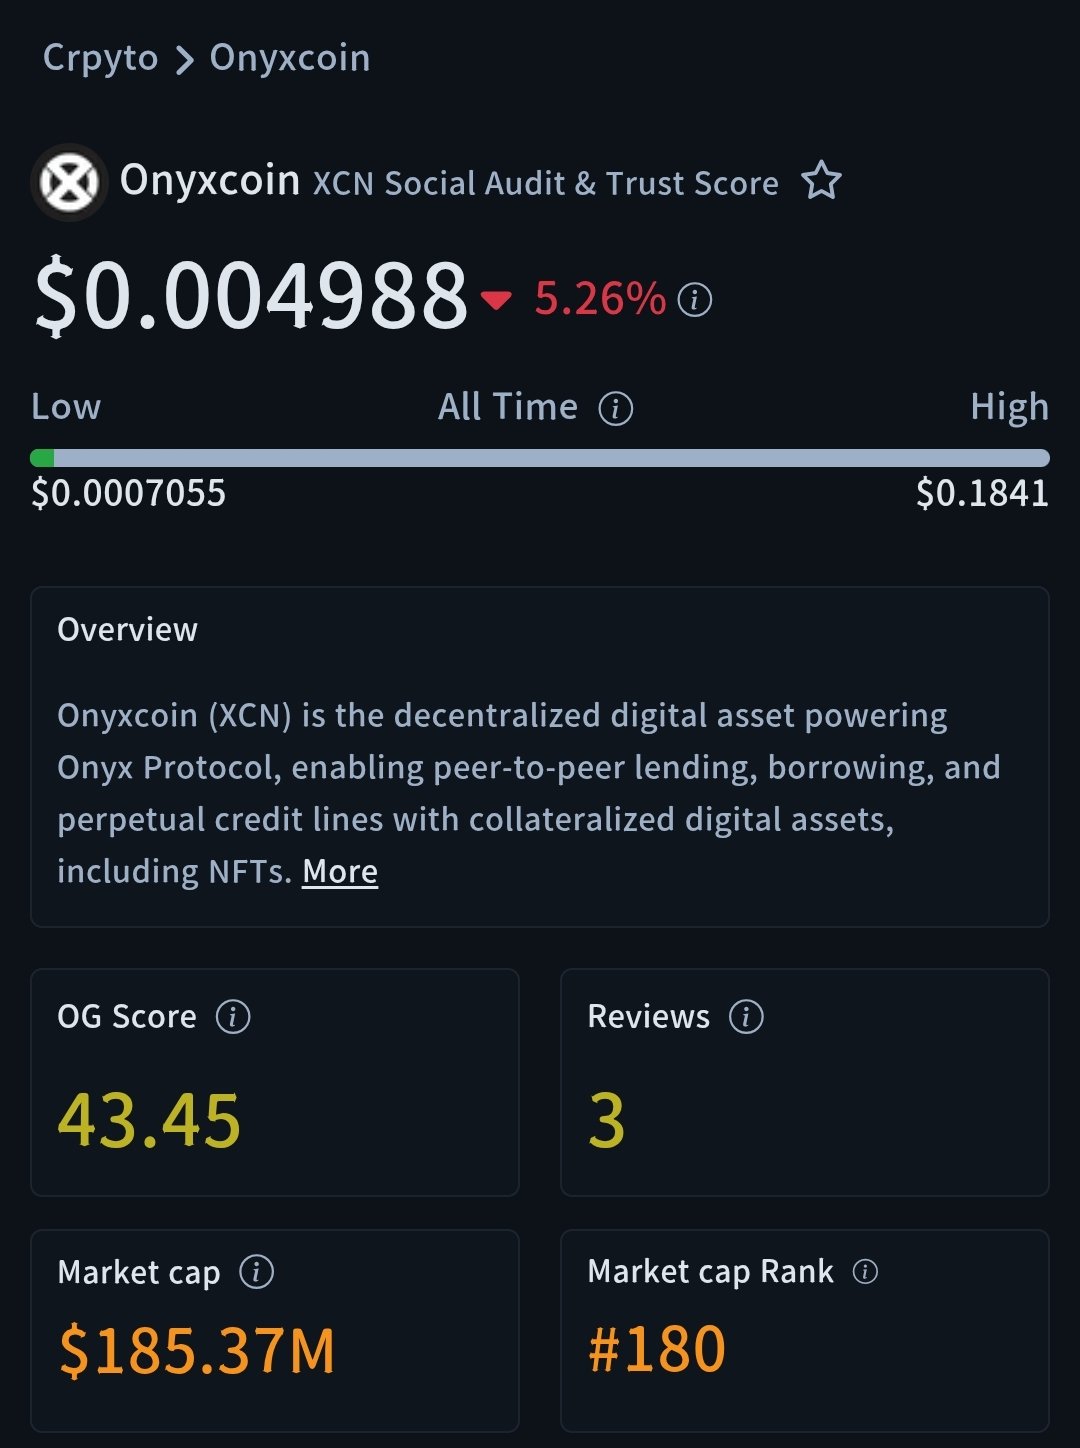Open the Reviews count of 3
Screen dimensions: 1080x1448
(x=607, y=1121)
